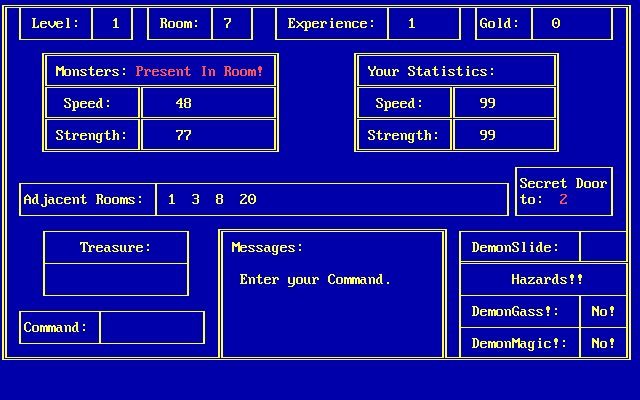Click the secret door room number 2
This screenshot has height=400, width=640.
coord(563,199)
